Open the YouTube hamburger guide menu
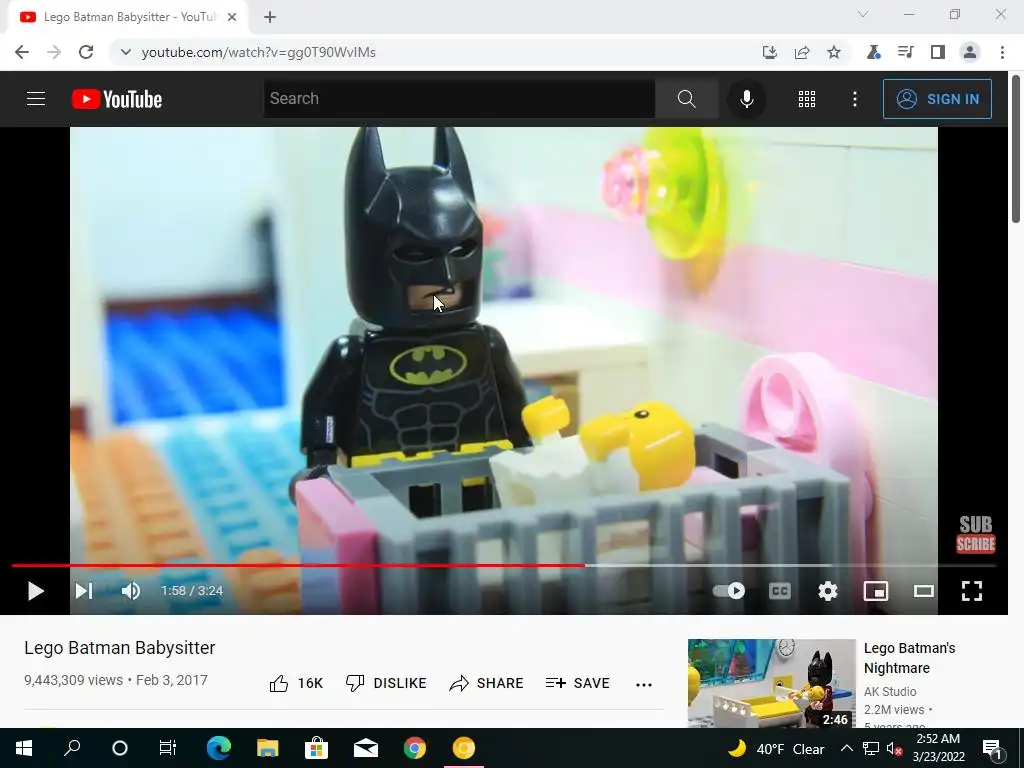1024x768 pixels. 36,99
